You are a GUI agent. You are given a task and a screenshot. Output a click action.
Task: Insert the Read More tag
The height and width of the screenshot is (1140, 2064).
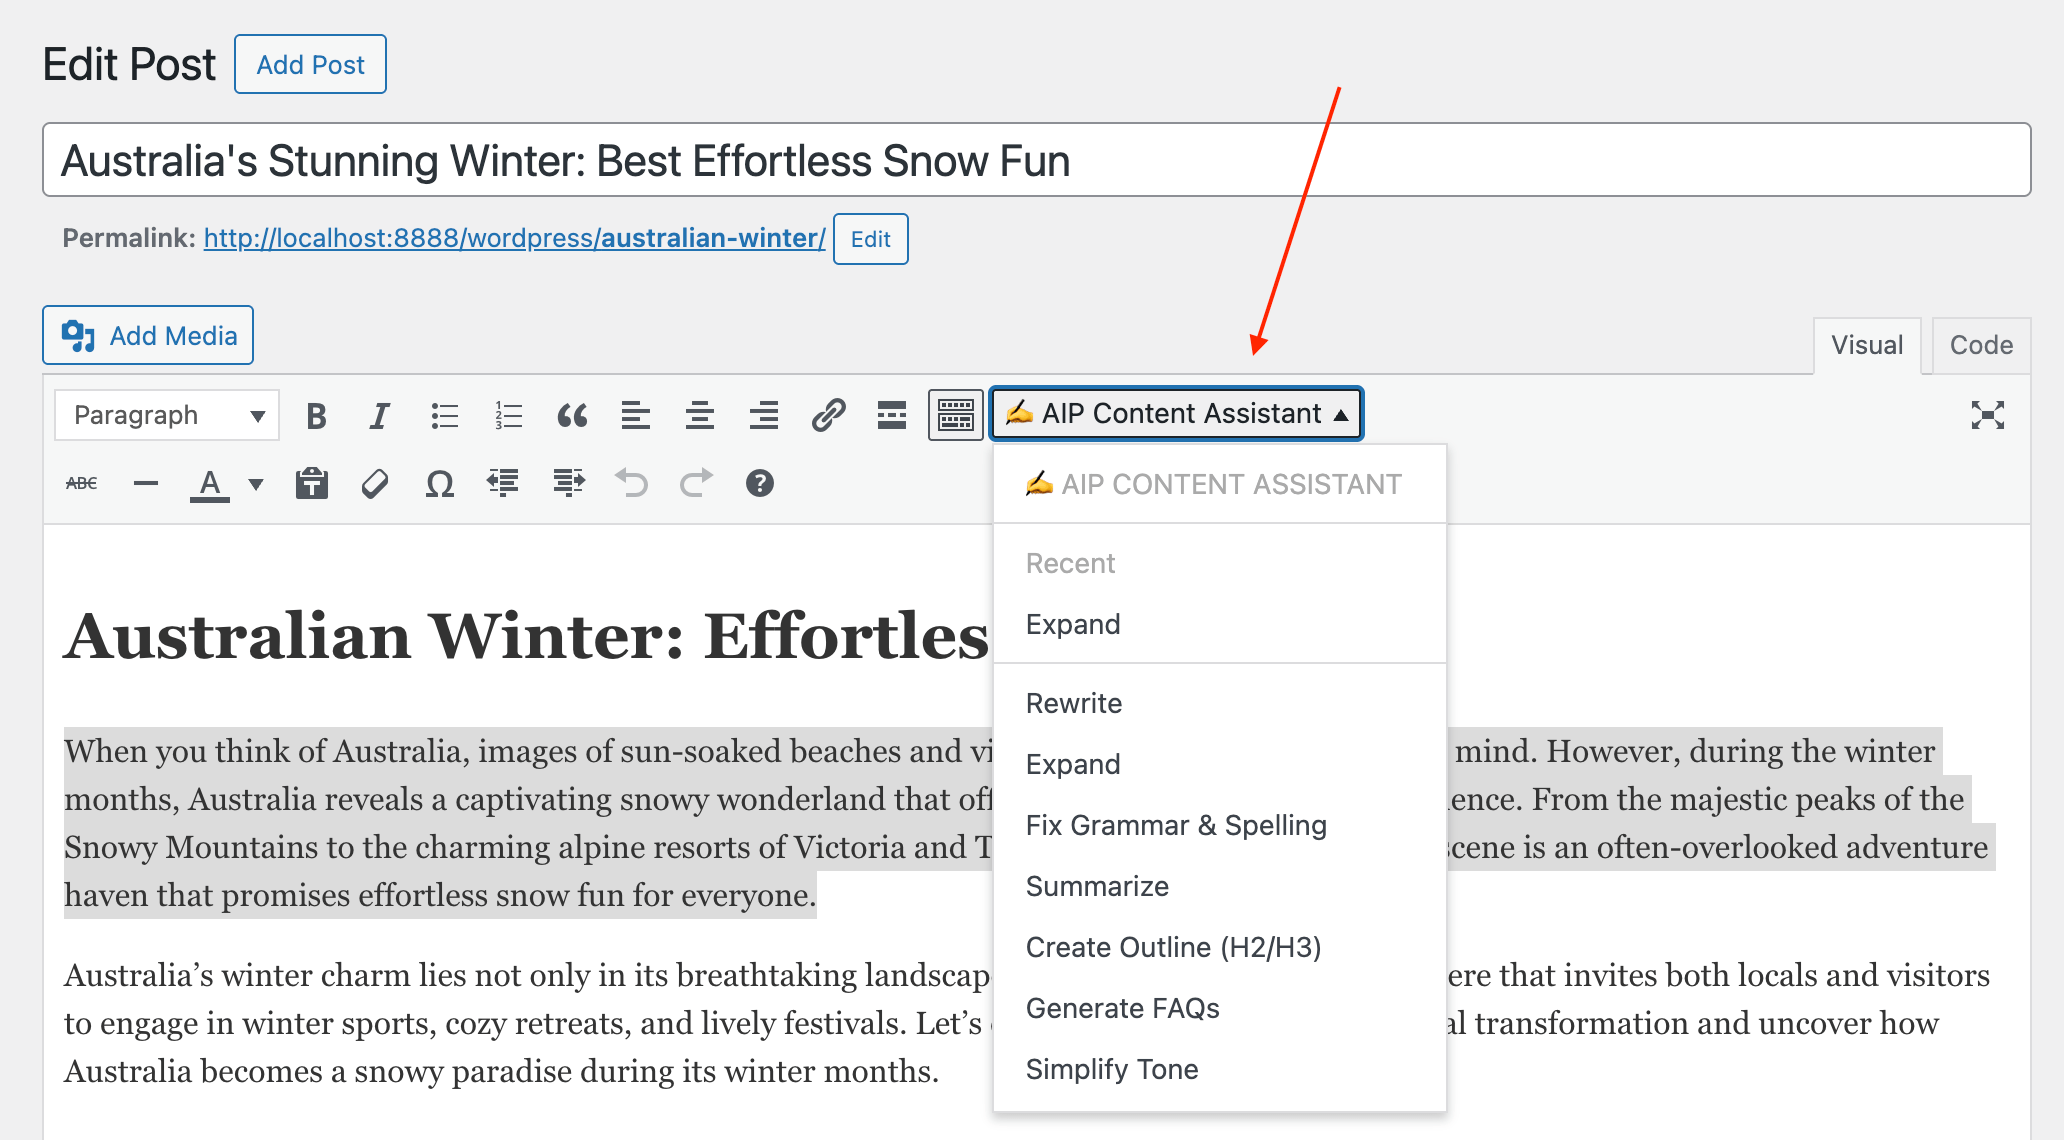(x=891, y=415)
